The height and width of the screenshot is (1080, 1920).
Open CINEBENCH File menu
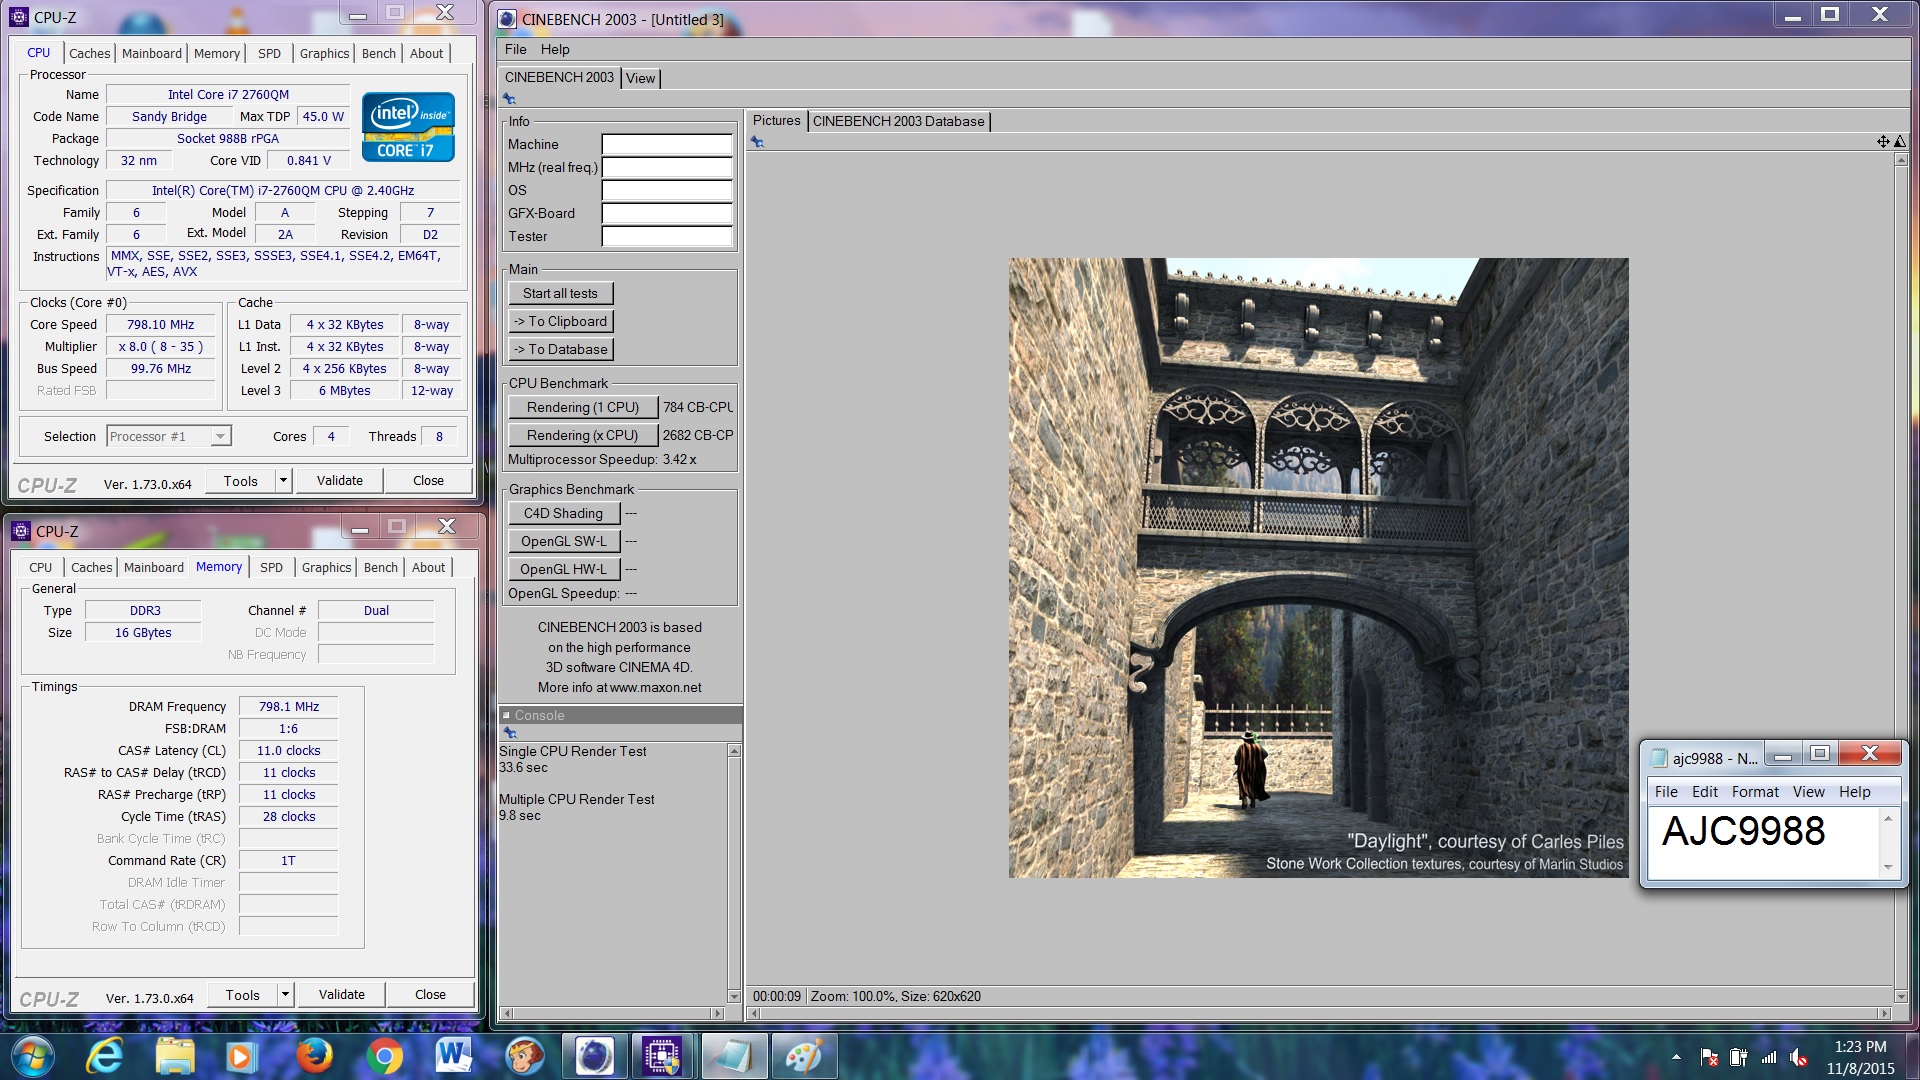click(515, 49)
